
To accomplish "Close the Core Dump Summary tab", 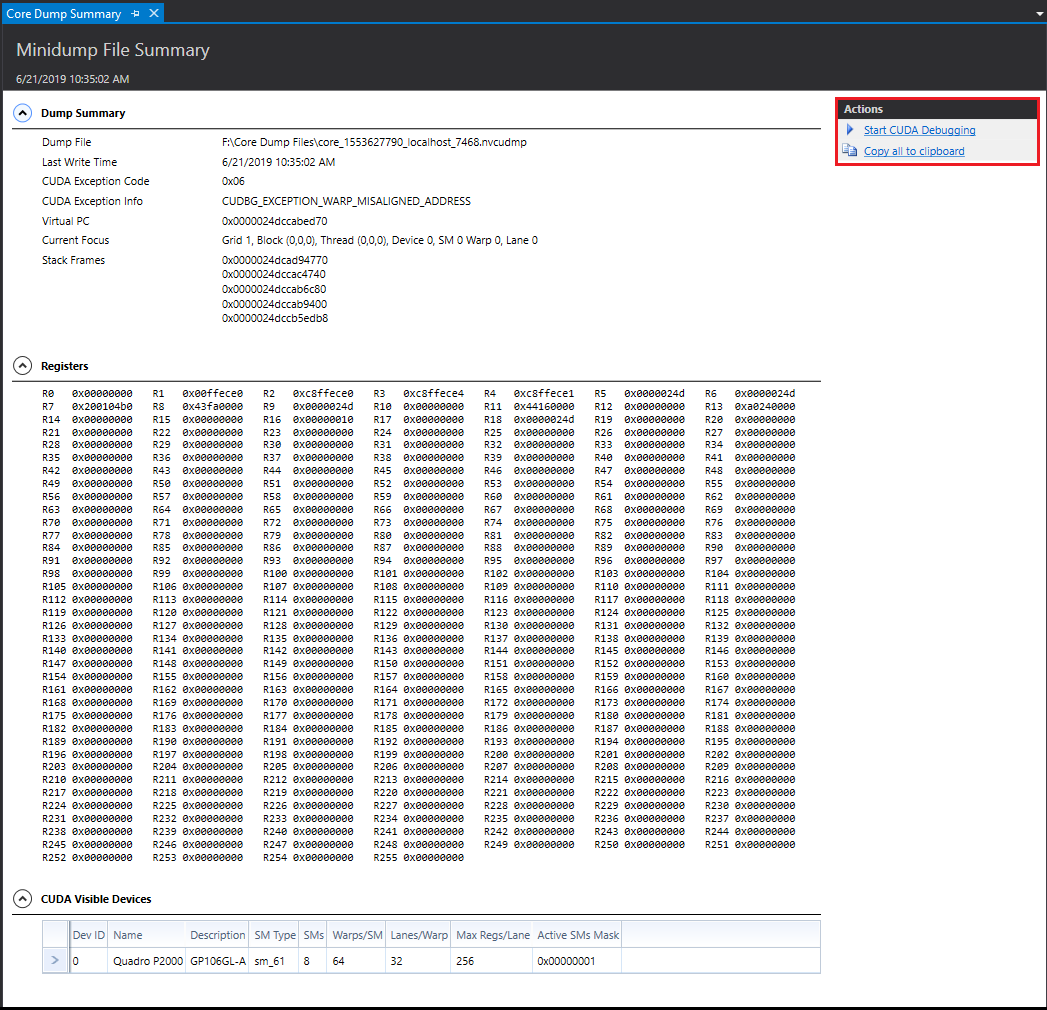I will point(153,14).
